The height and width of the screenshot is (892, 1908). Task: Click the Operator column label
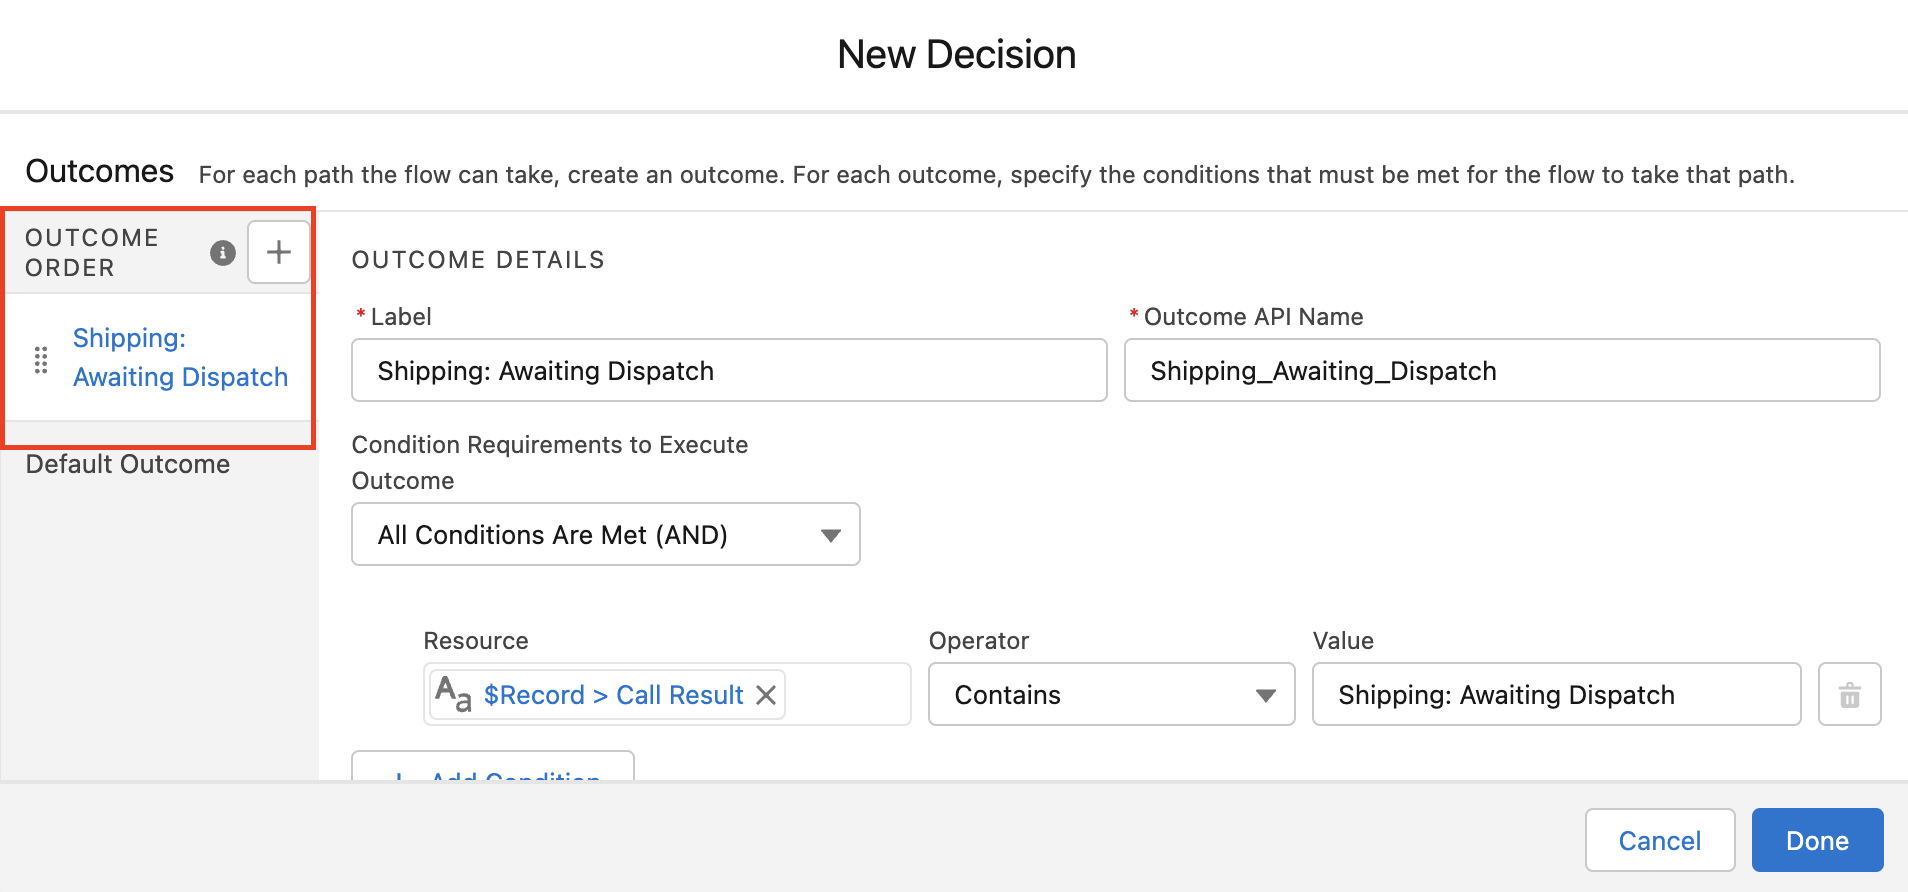tap(978, 641)
